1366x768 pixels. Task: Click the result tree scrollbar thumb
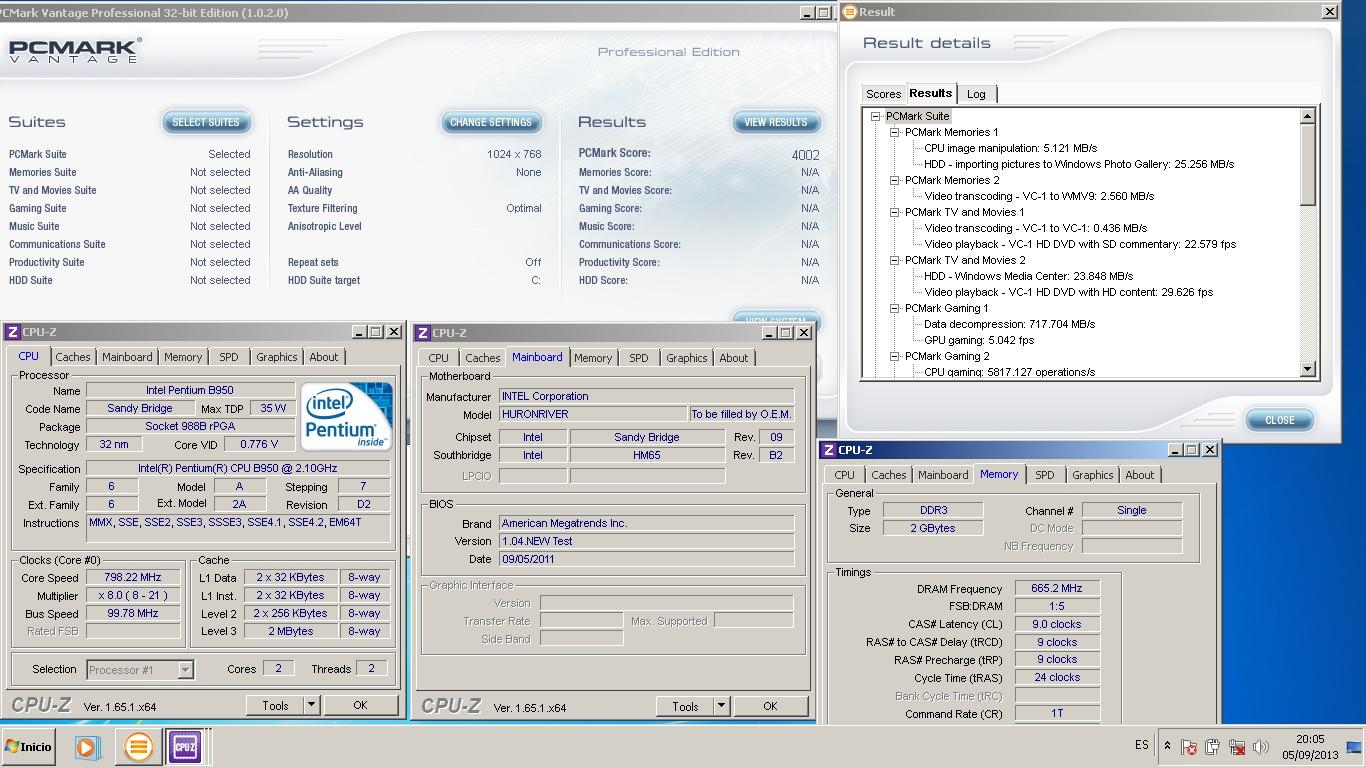pyautogui.click(x=1307, y=165)
